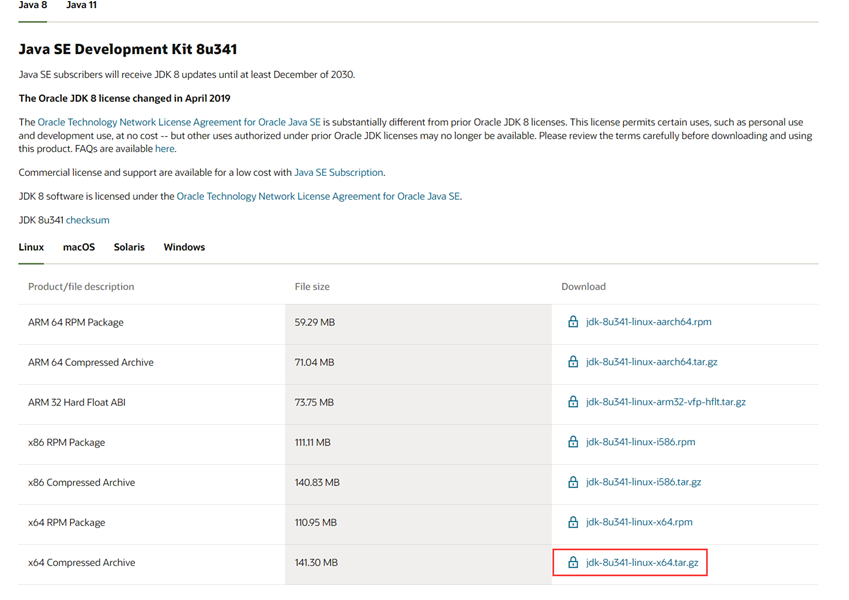Open the JDK 8u341 checksum link
This screenshot has height=600, width=849.
click(88, 220)
